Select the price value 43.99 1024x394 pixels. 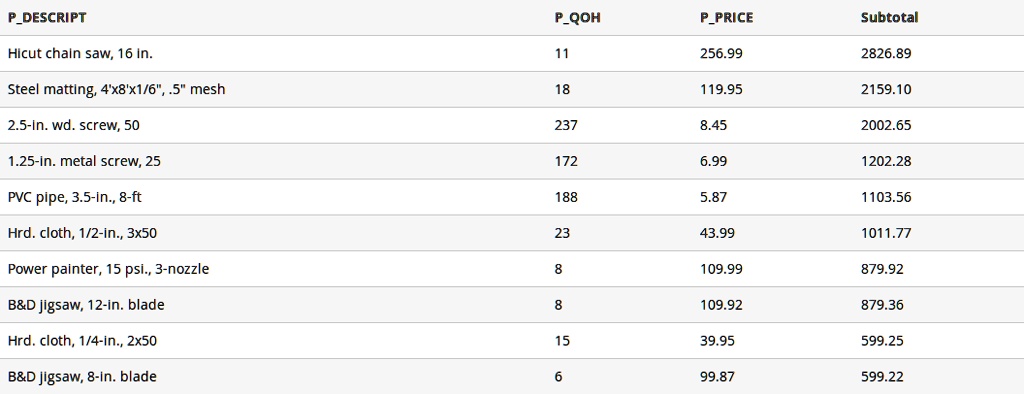click(717, 233)
